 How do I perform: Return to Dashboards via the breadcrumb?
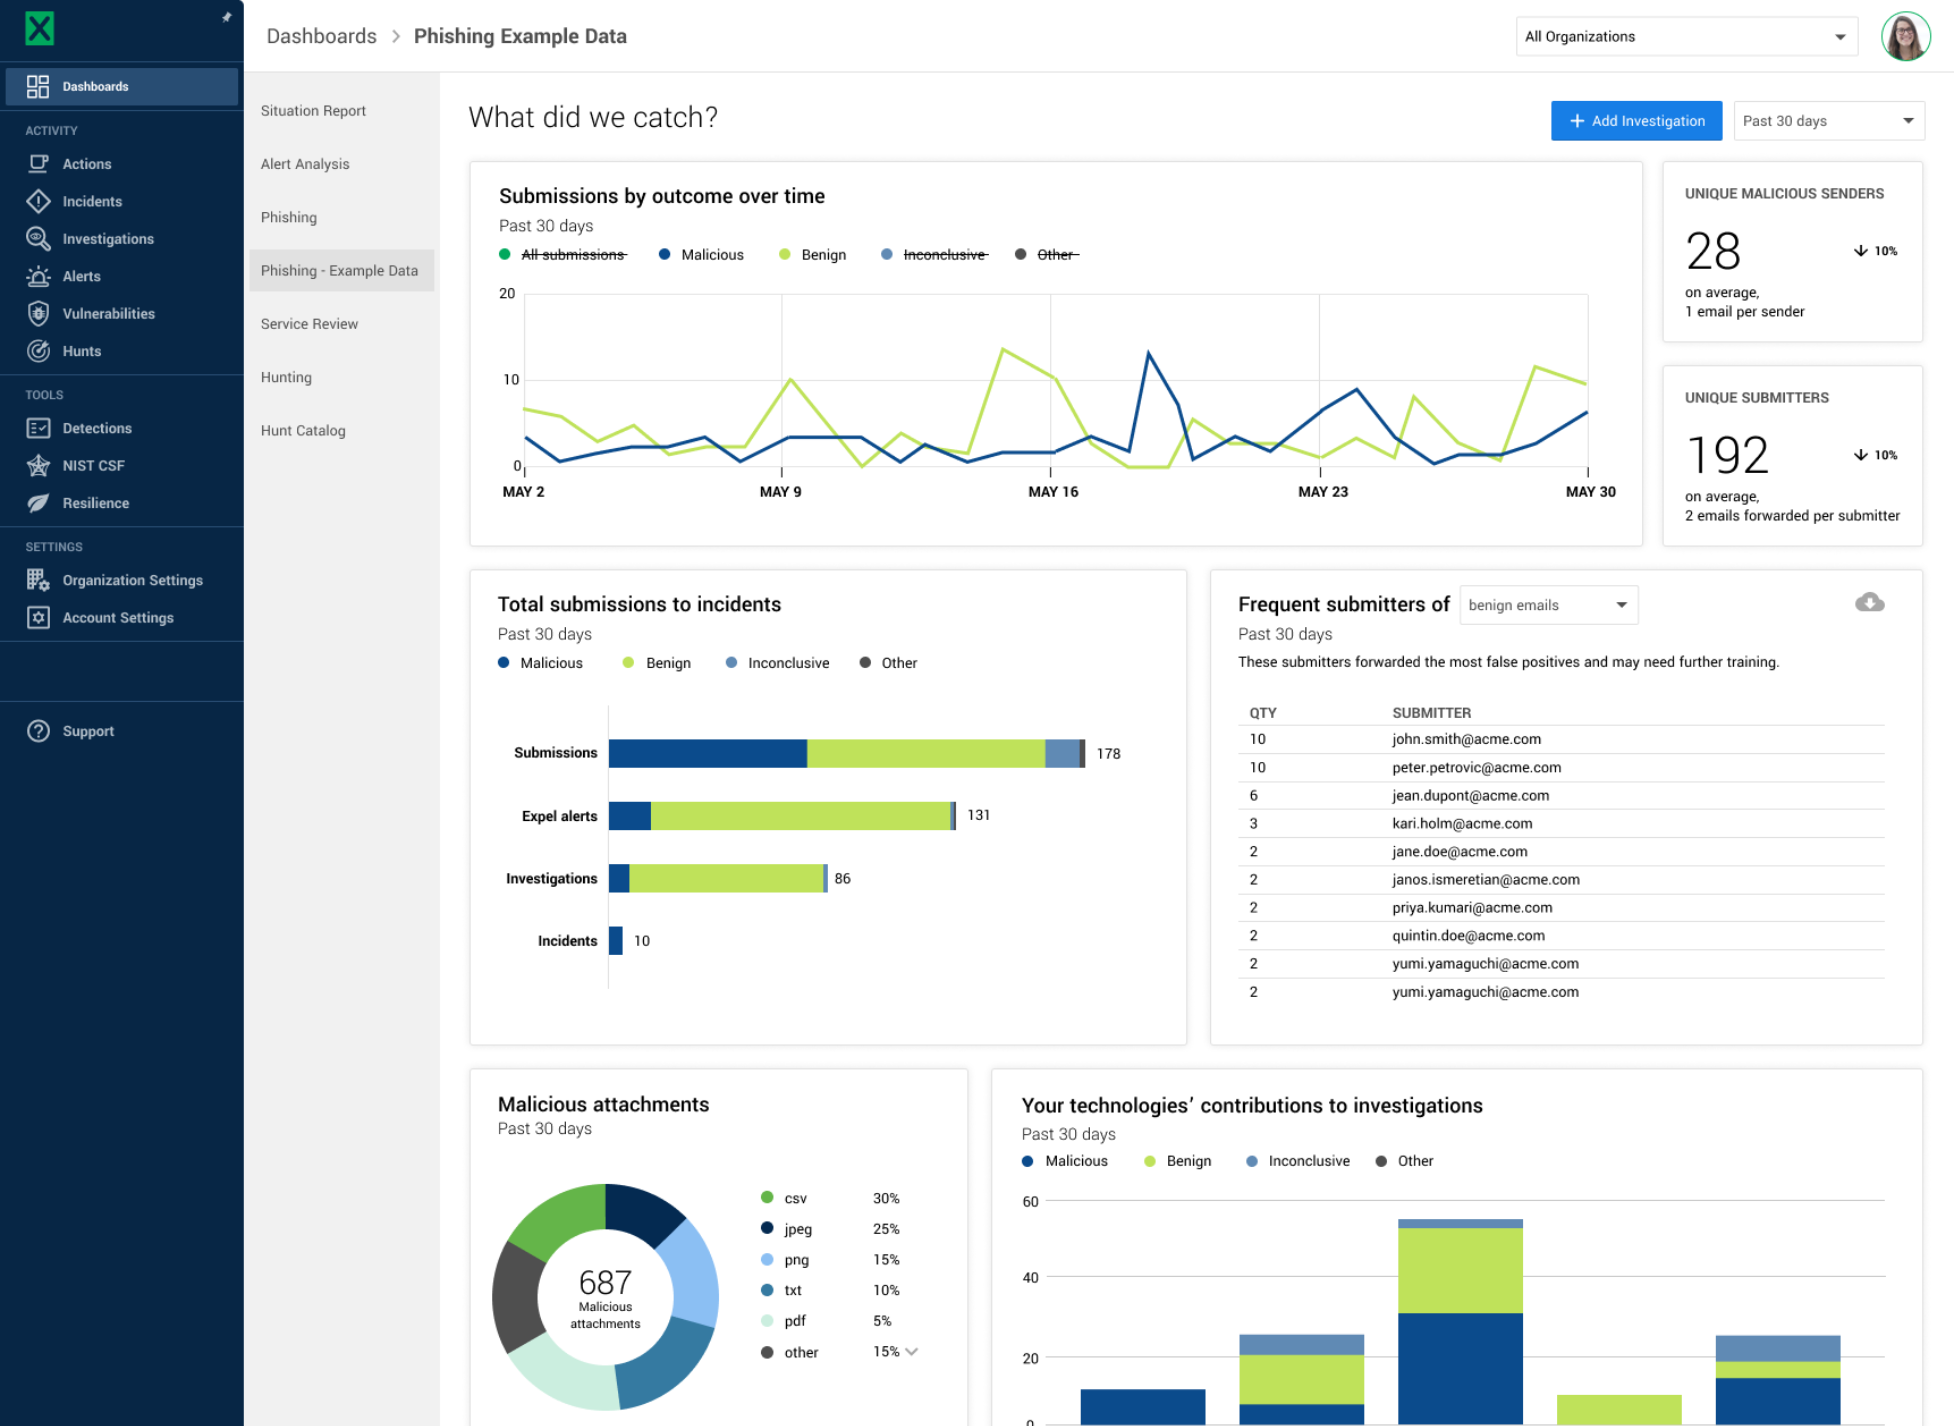coord(320,35)
